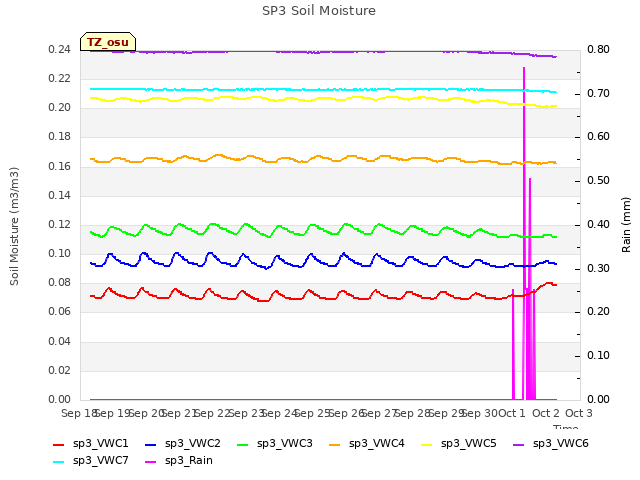
Task: Click the green sp3_VWC3 legend color marker
Action: 243,444
